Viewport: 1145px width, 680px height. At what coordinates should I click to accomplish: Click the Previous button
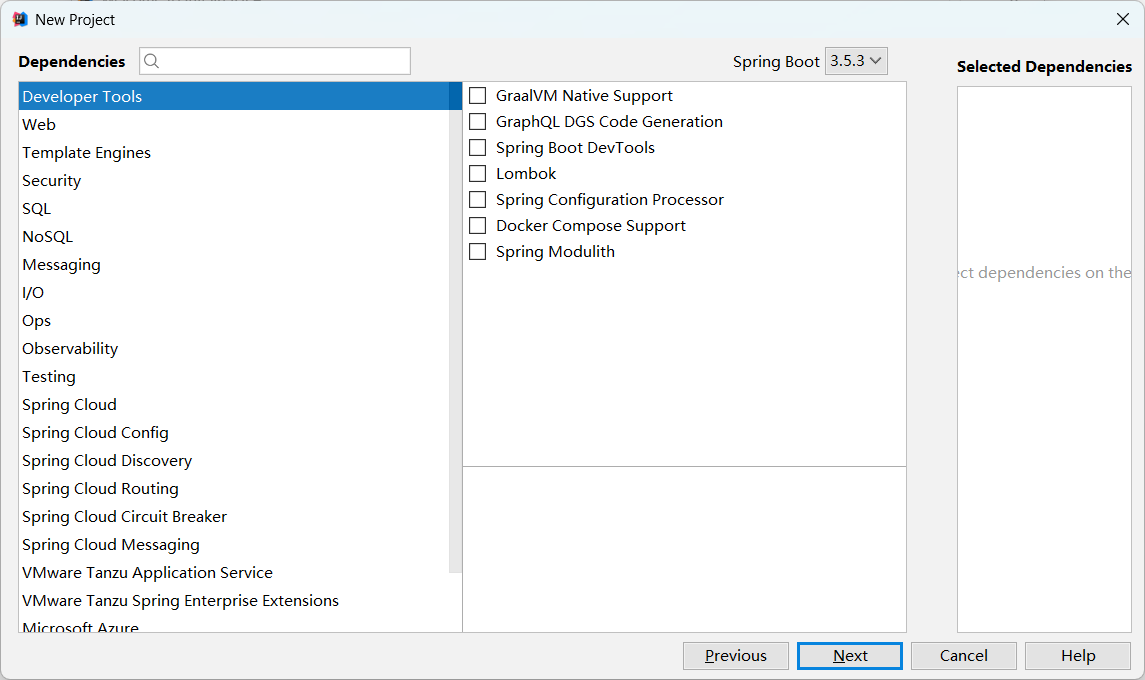pos(735,656)
